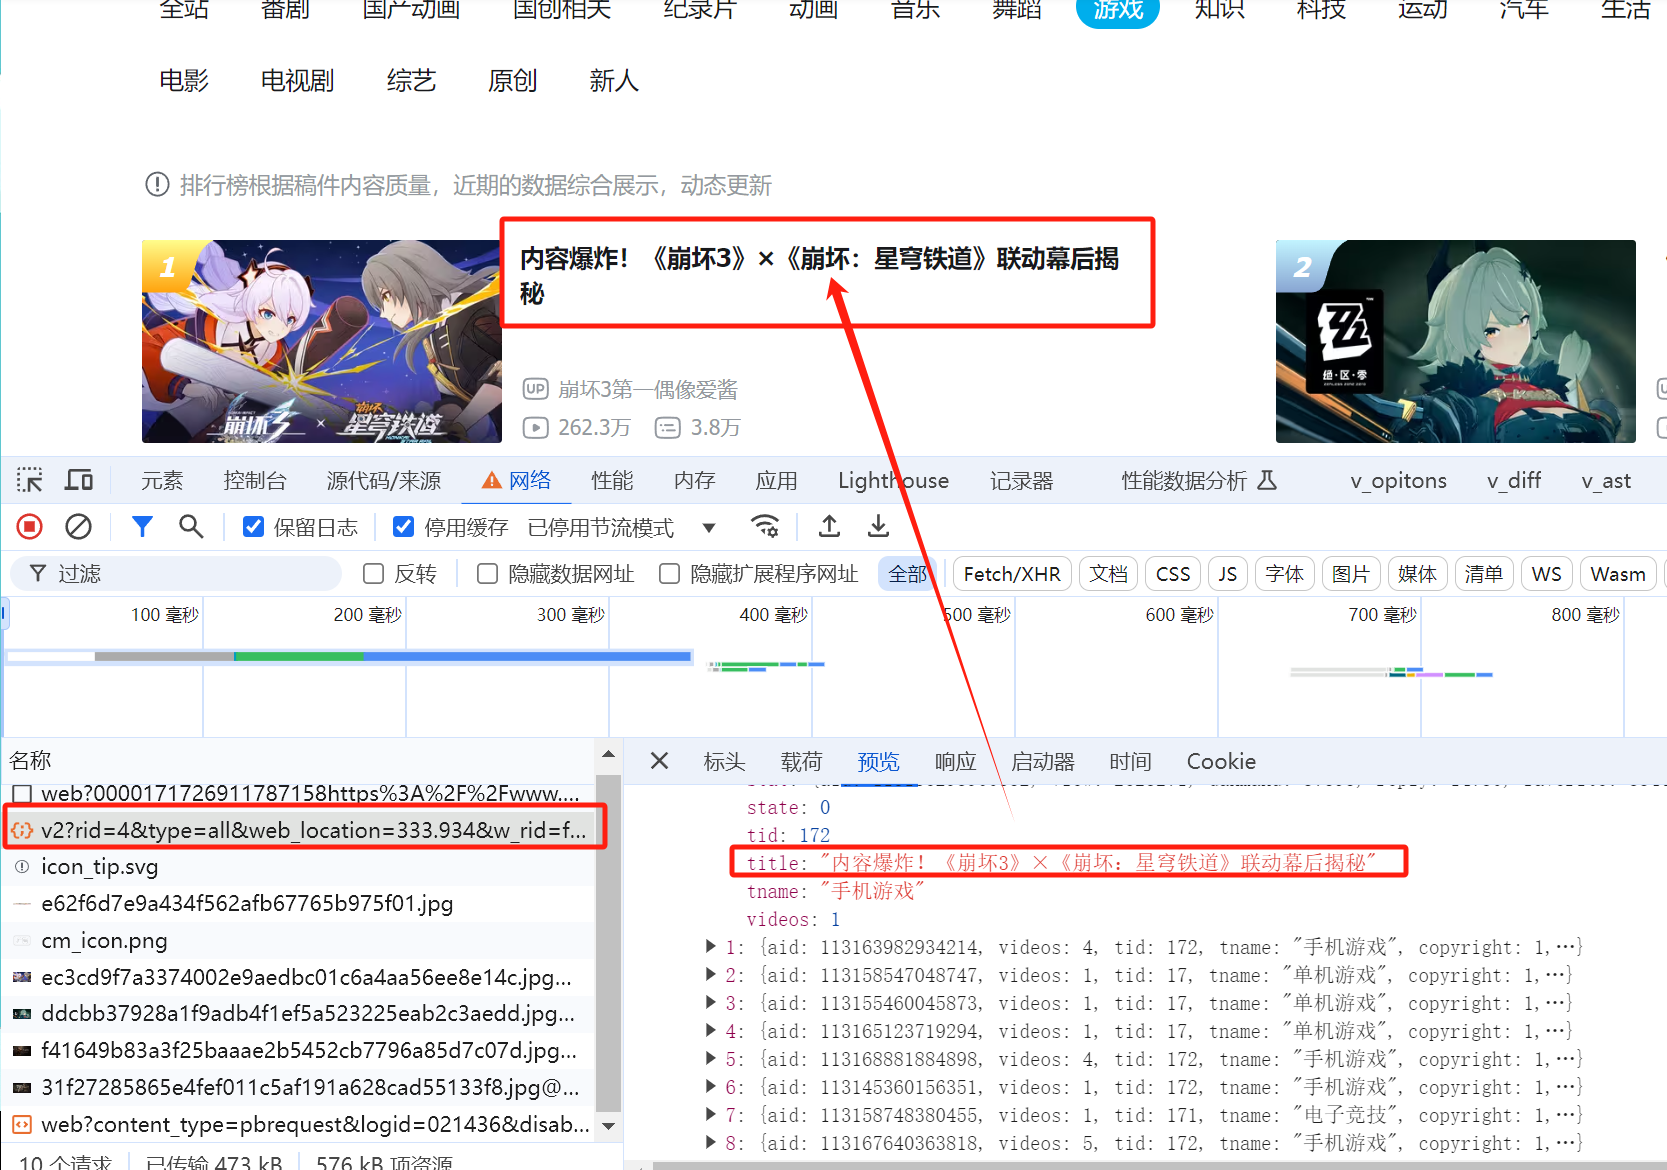
Task: Filter requests by Fetch/XHR
Action: pyautogui.click(x=1012, y=574)
